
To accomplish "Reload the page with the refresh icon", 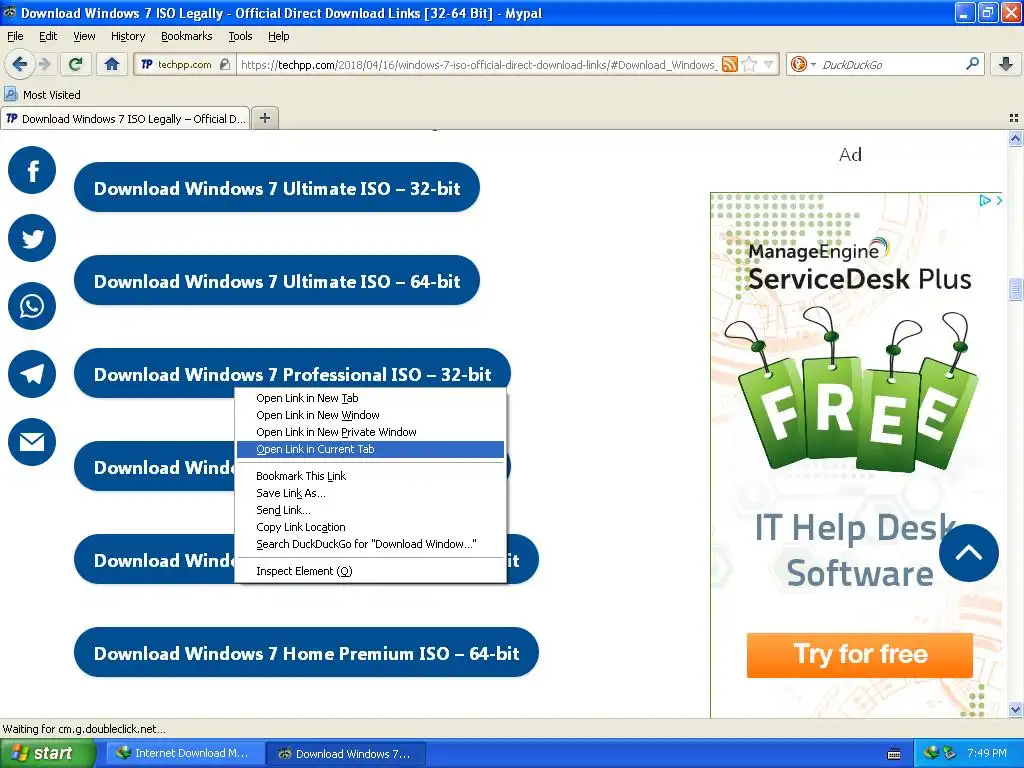I will [76, 64].
